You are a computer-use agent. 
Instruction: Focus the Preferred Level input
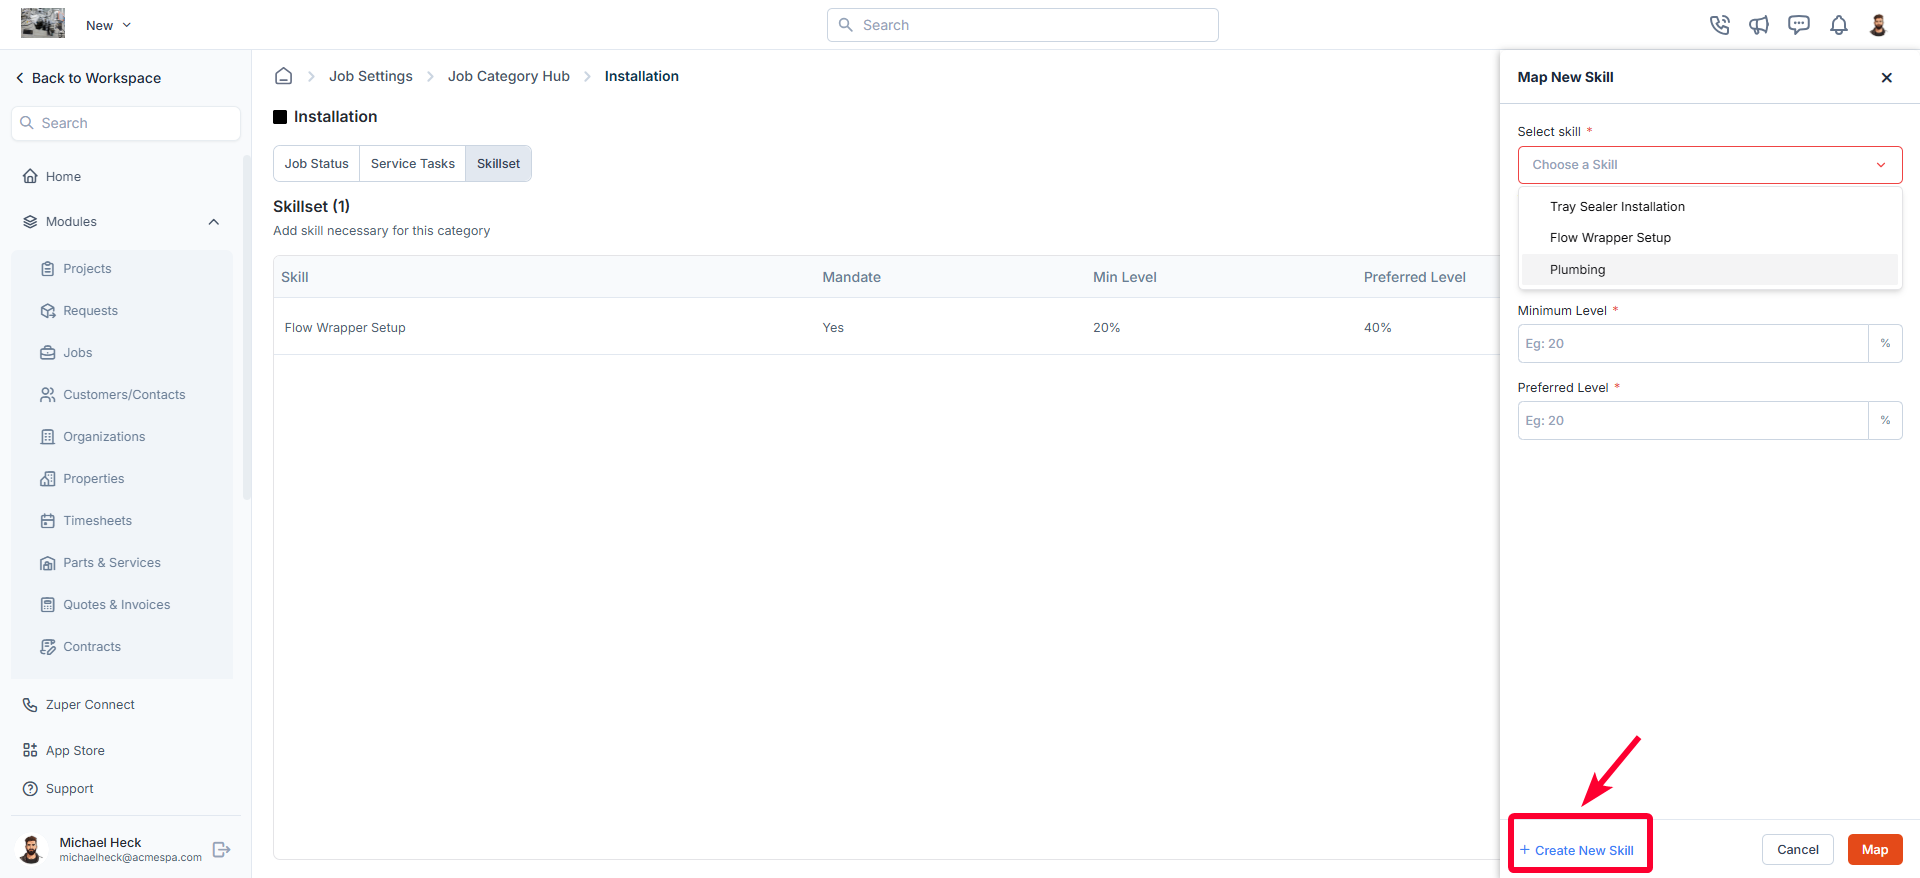1693,420
